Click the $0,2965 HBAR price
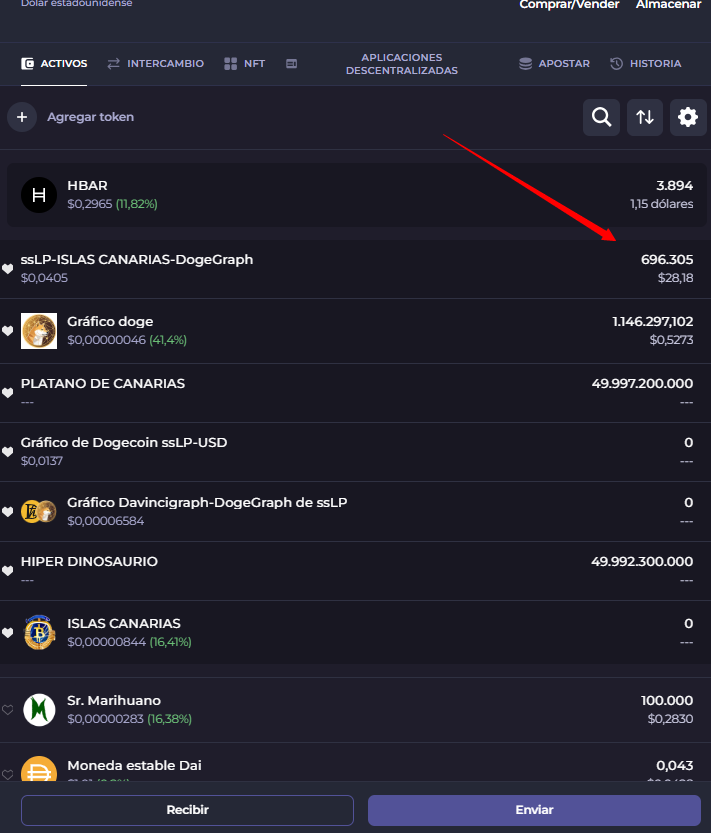The image size is (711, 833). (90, 204)
